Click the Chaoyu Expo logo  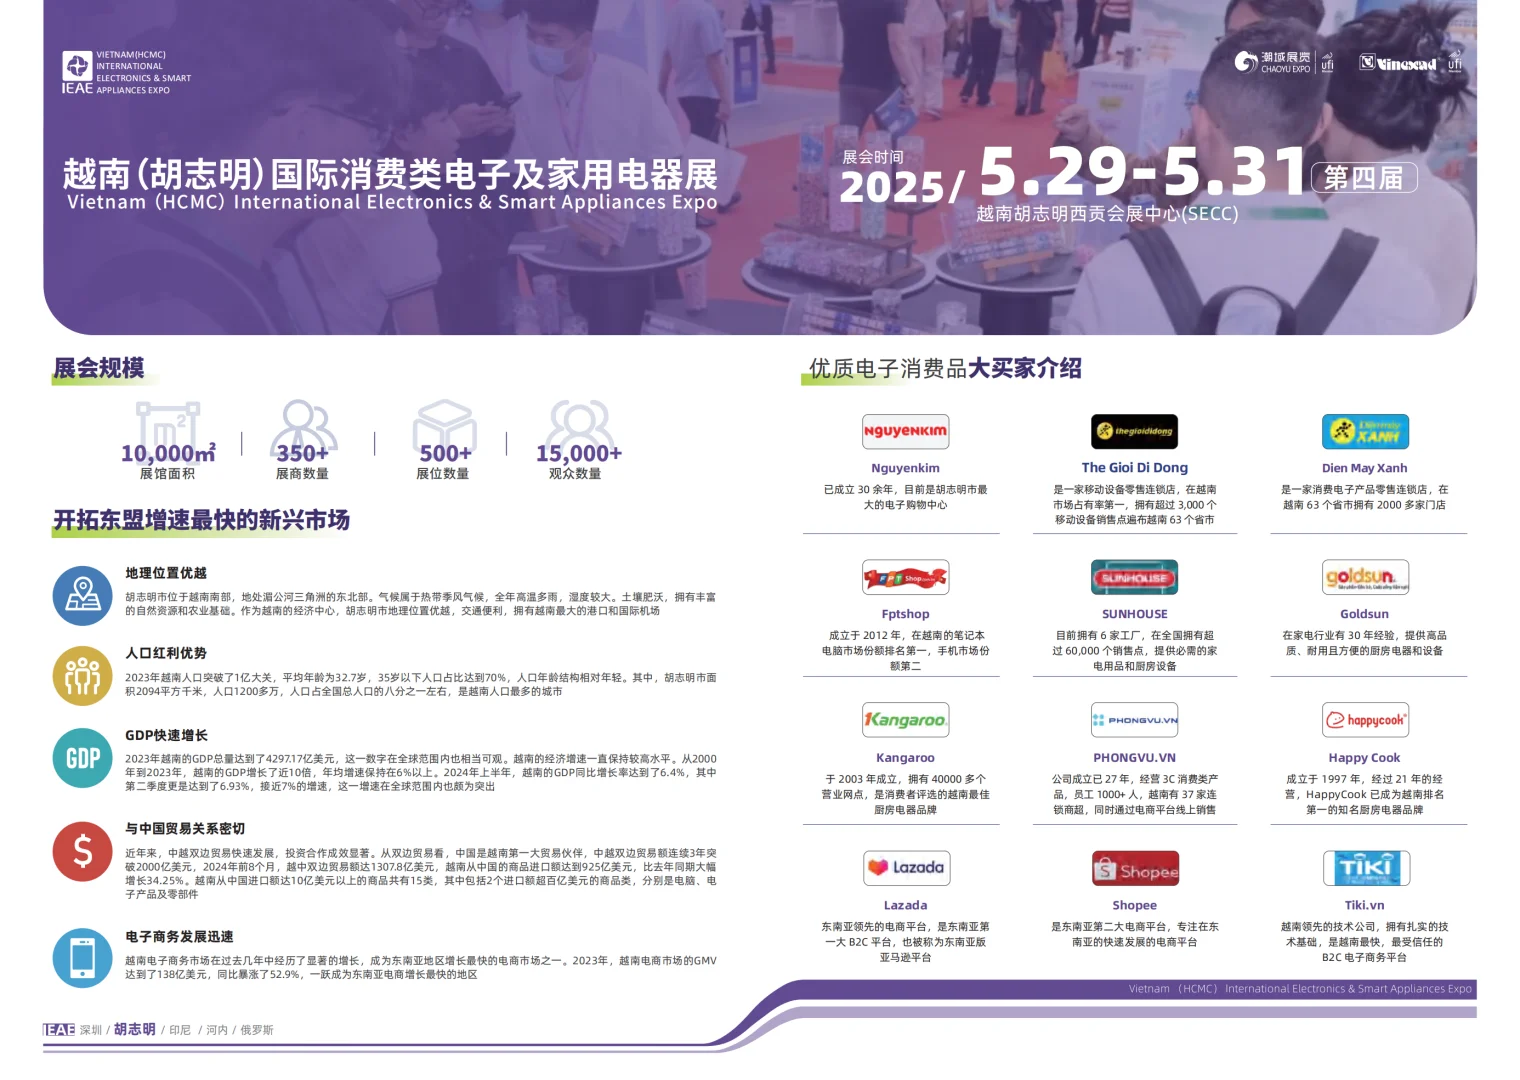(1272, 63)
